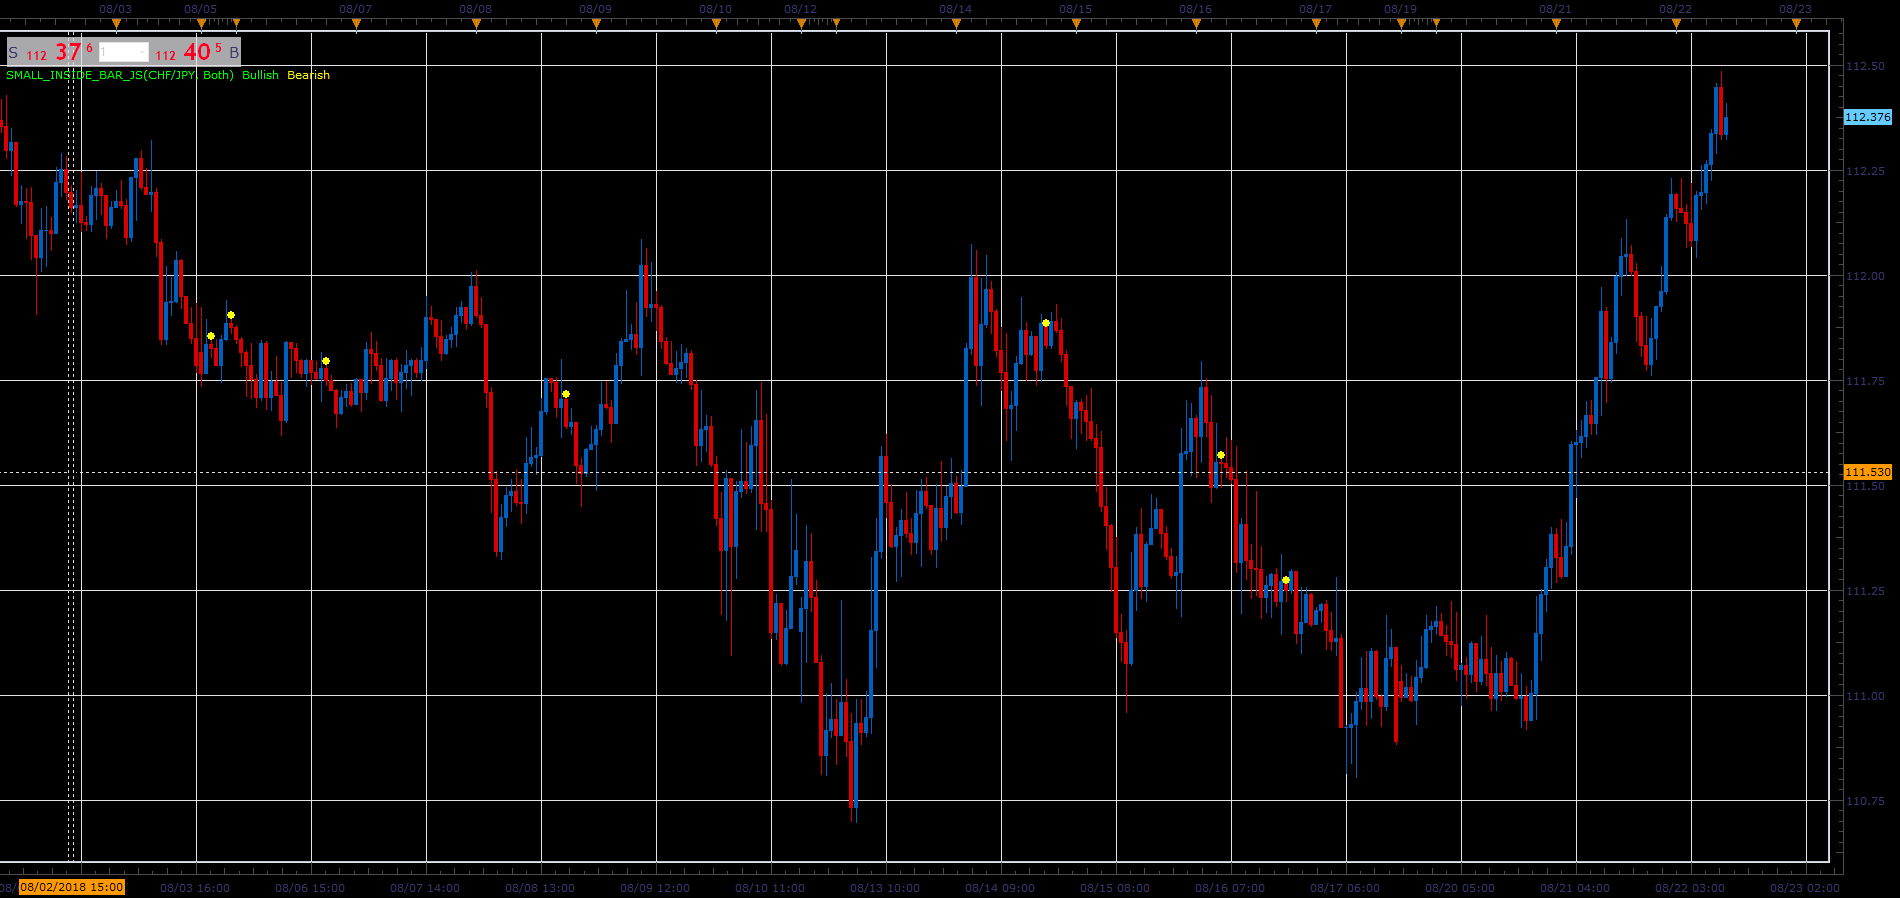
Task: Click the orange crosshair price tag 111.530
Action: 1867,472
